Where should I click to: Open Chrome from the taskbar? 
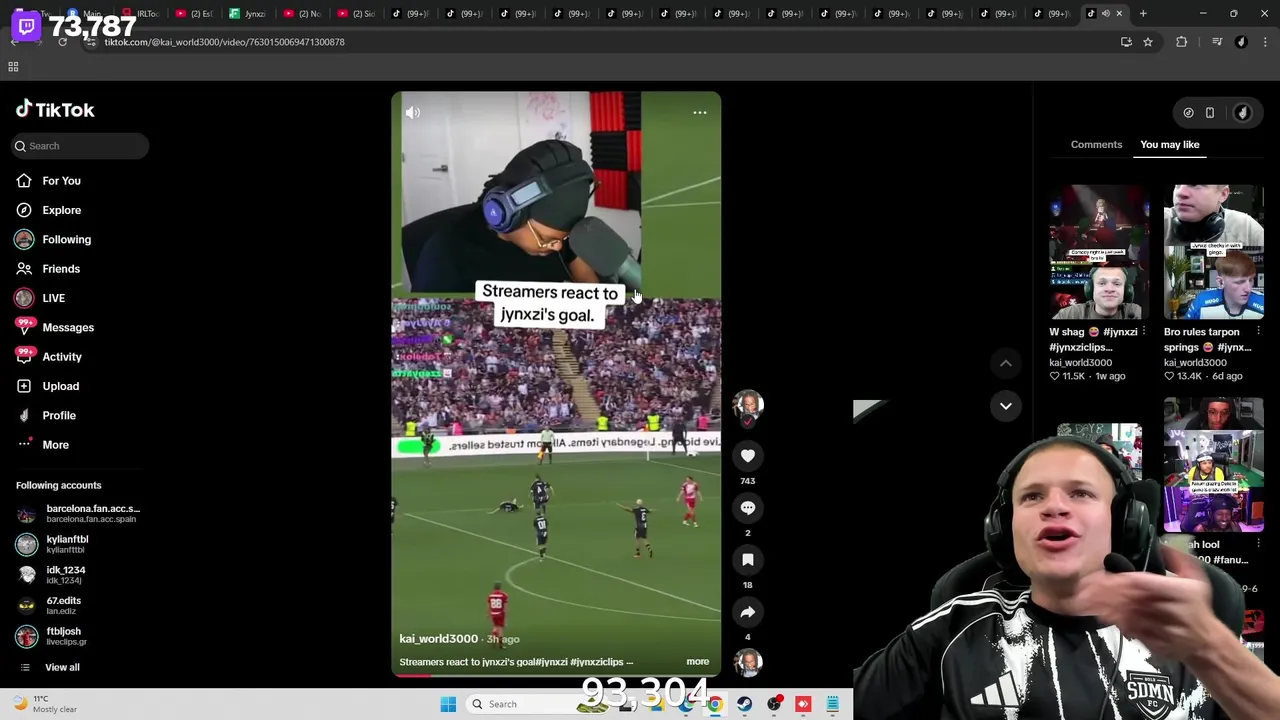pos(714,704)
